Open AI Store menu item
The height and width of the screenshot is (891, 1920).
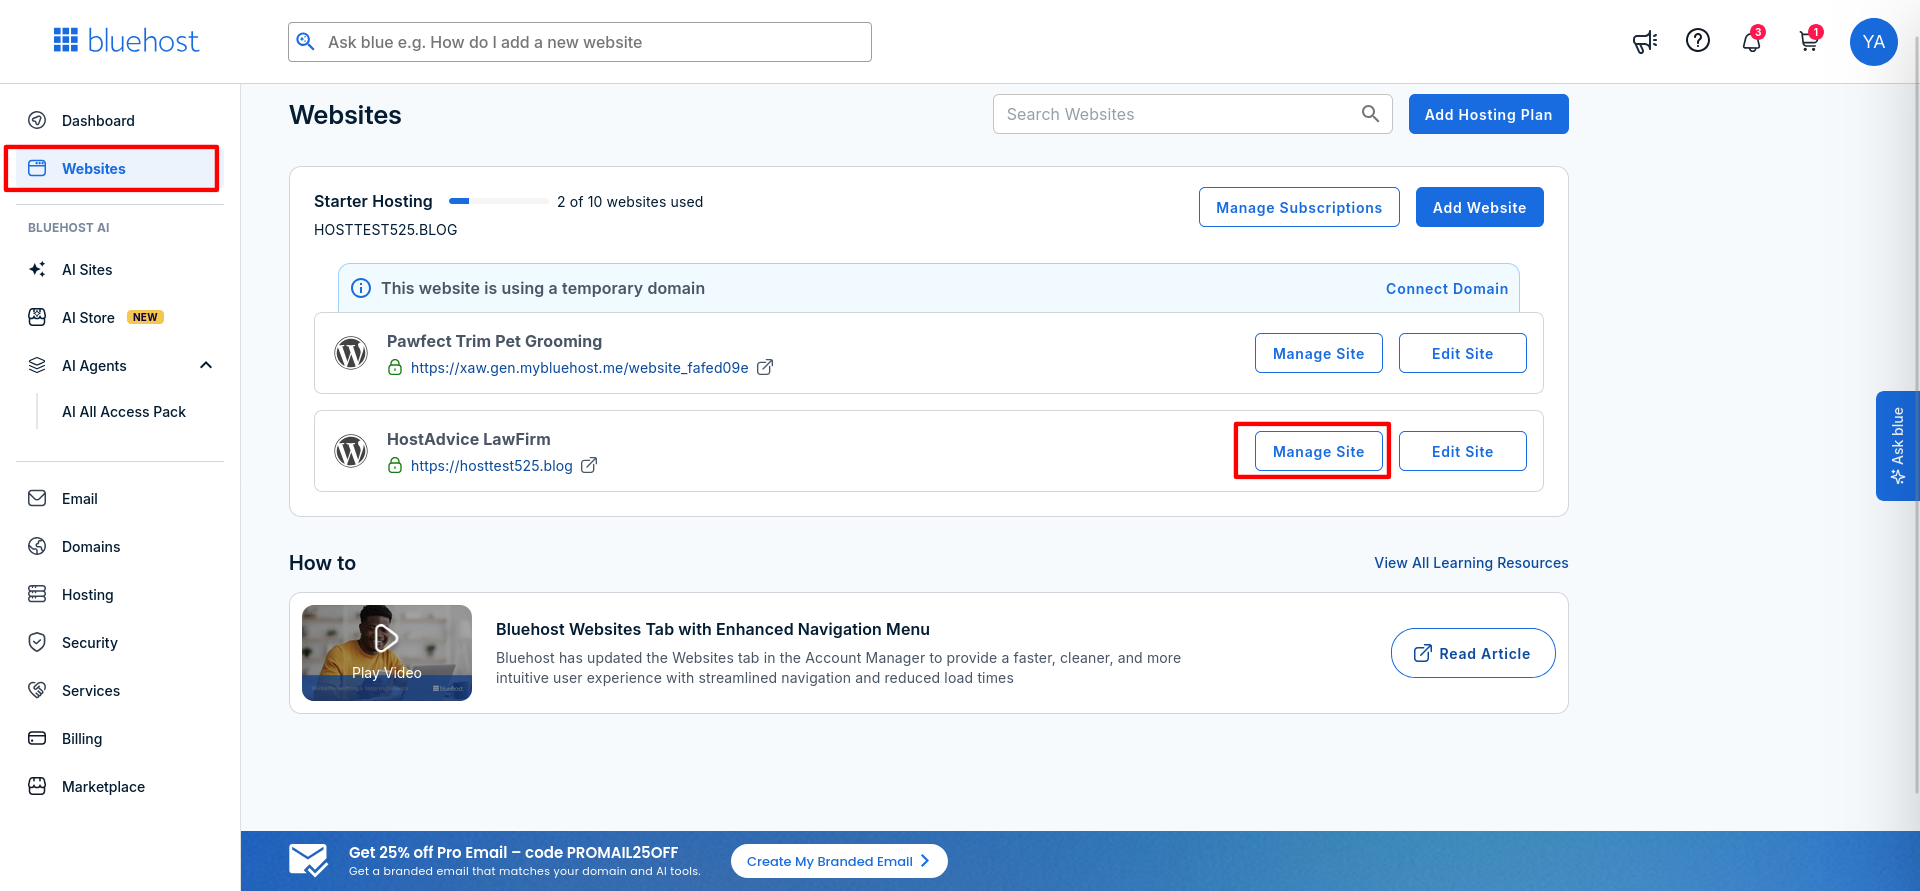[88, 317]
